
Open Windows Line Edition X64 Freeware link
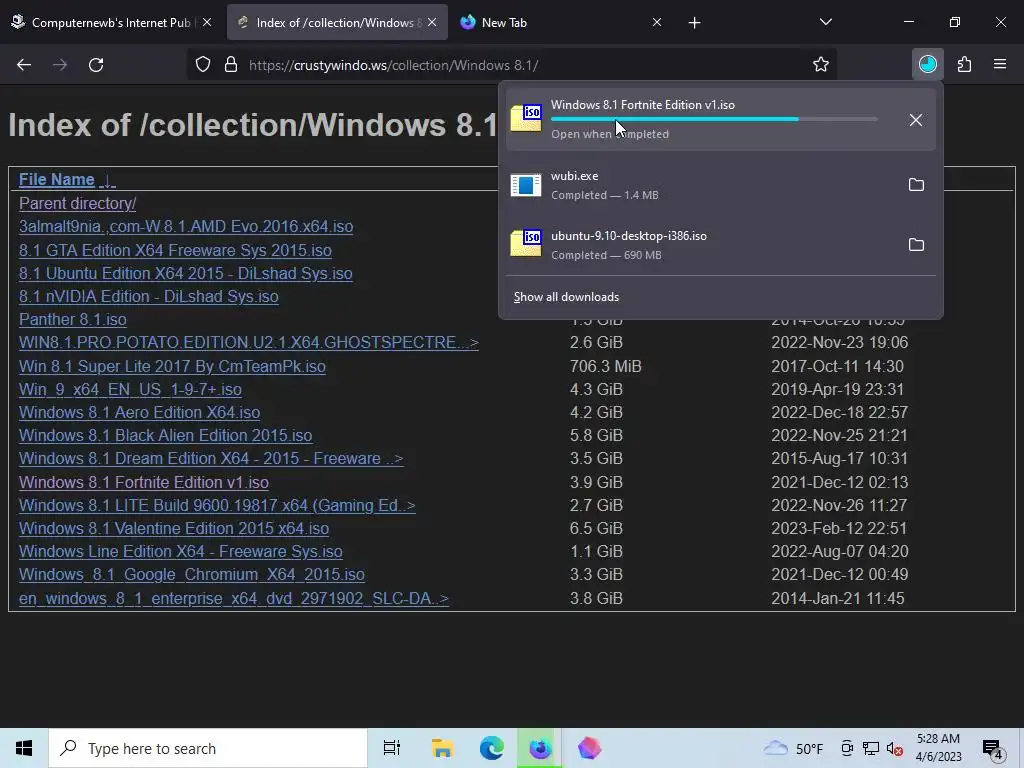point(181,551)
